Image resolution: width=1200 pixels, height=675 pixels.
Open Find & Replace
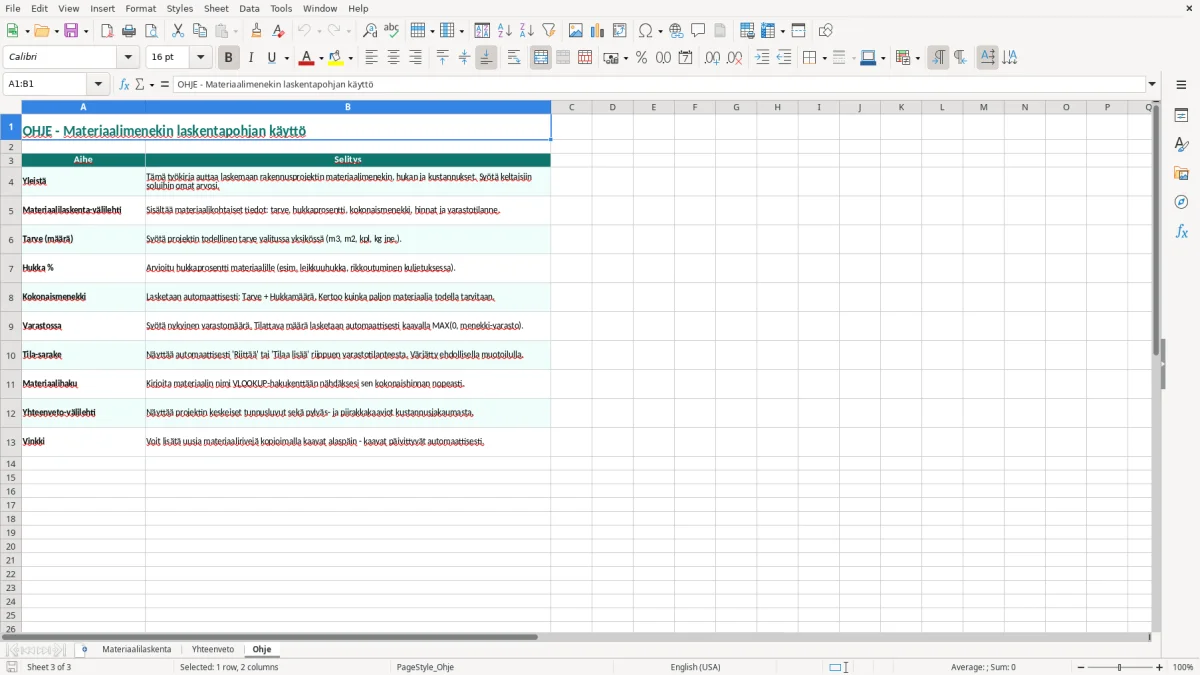(x=370, y=31)
